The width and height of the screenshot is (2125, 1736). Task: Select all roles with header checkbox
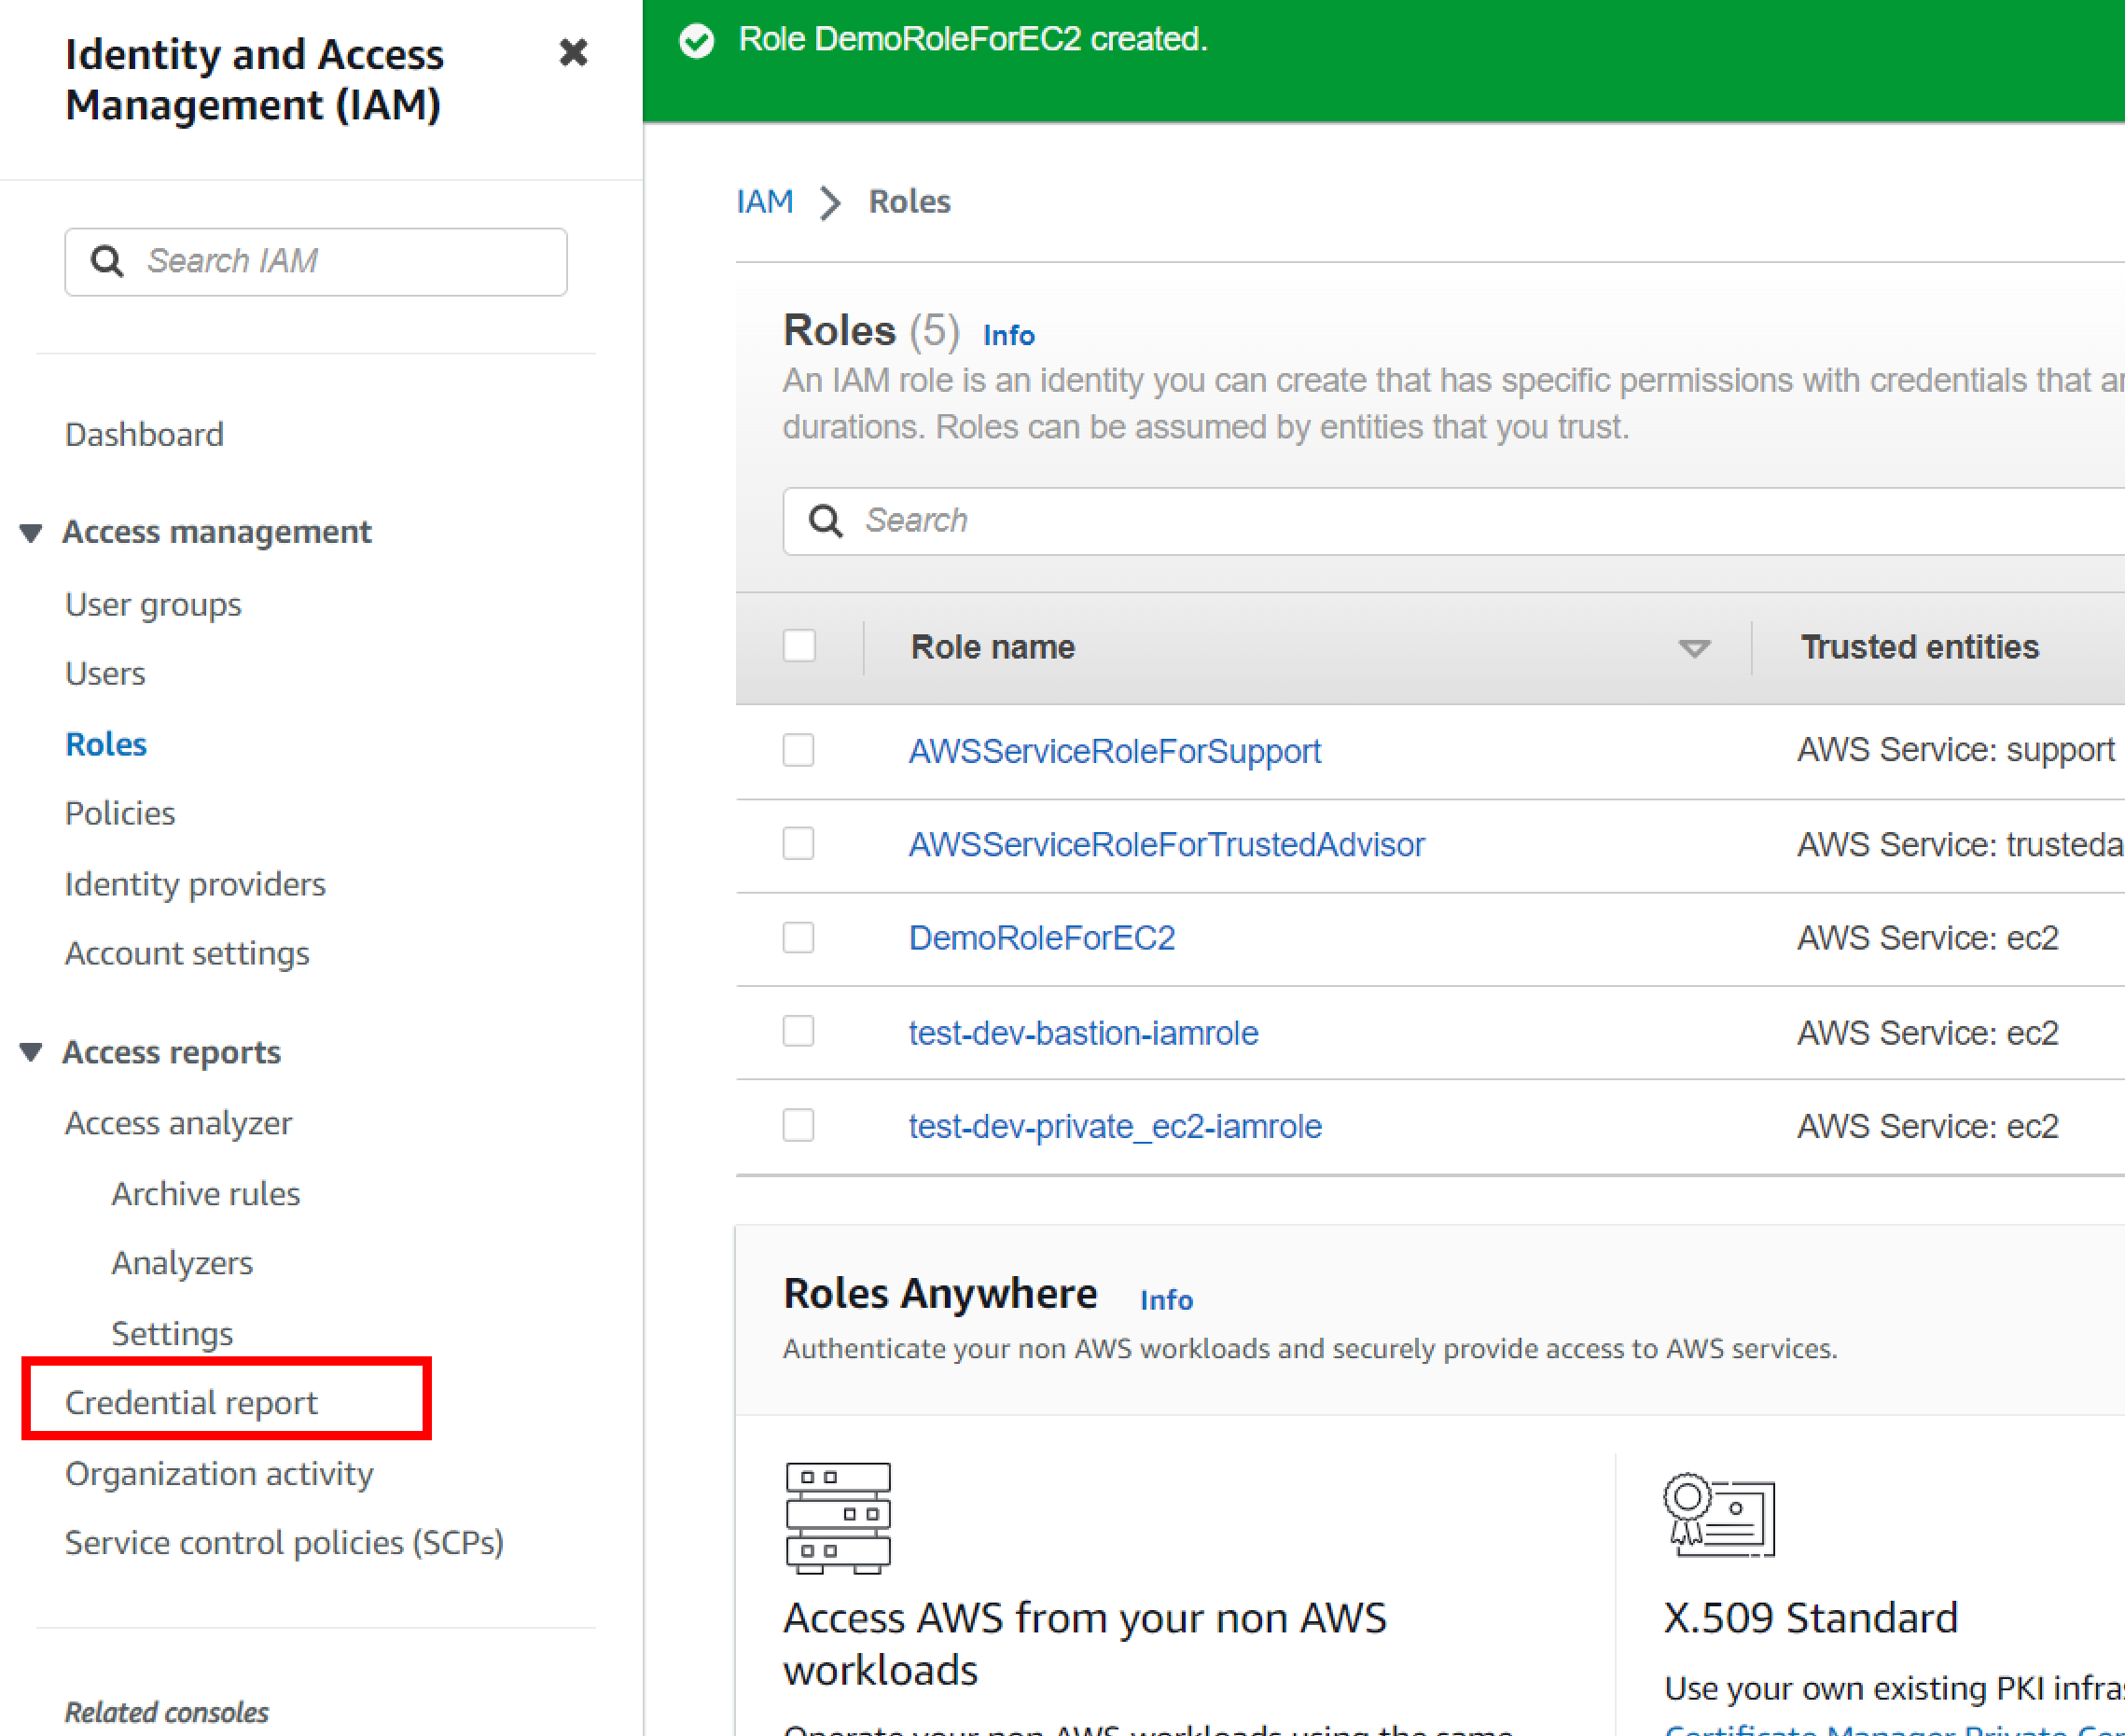(x=799, y=646)
